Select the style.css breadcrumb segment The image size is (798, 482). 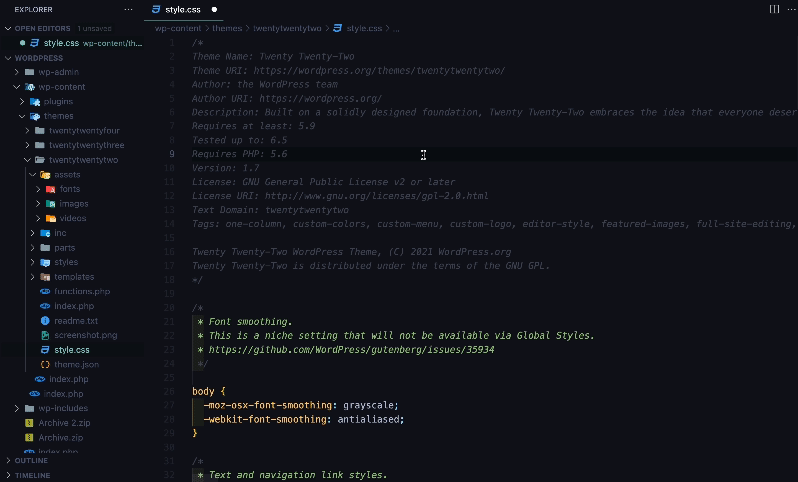[364, 29]
